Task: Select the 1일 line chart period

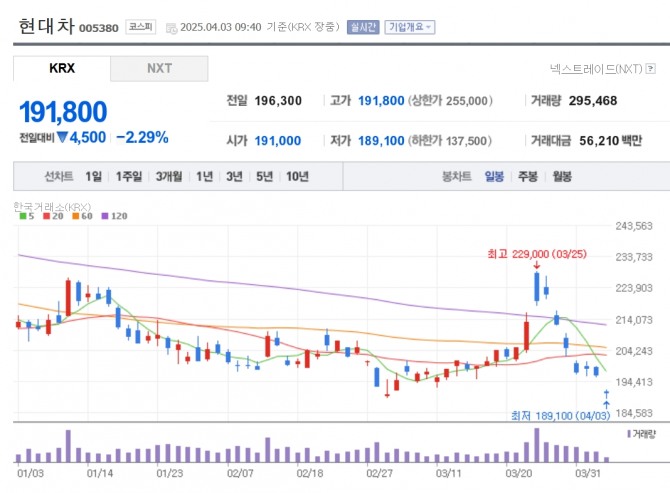Action: pyautogui.click(x=93, y=176)
